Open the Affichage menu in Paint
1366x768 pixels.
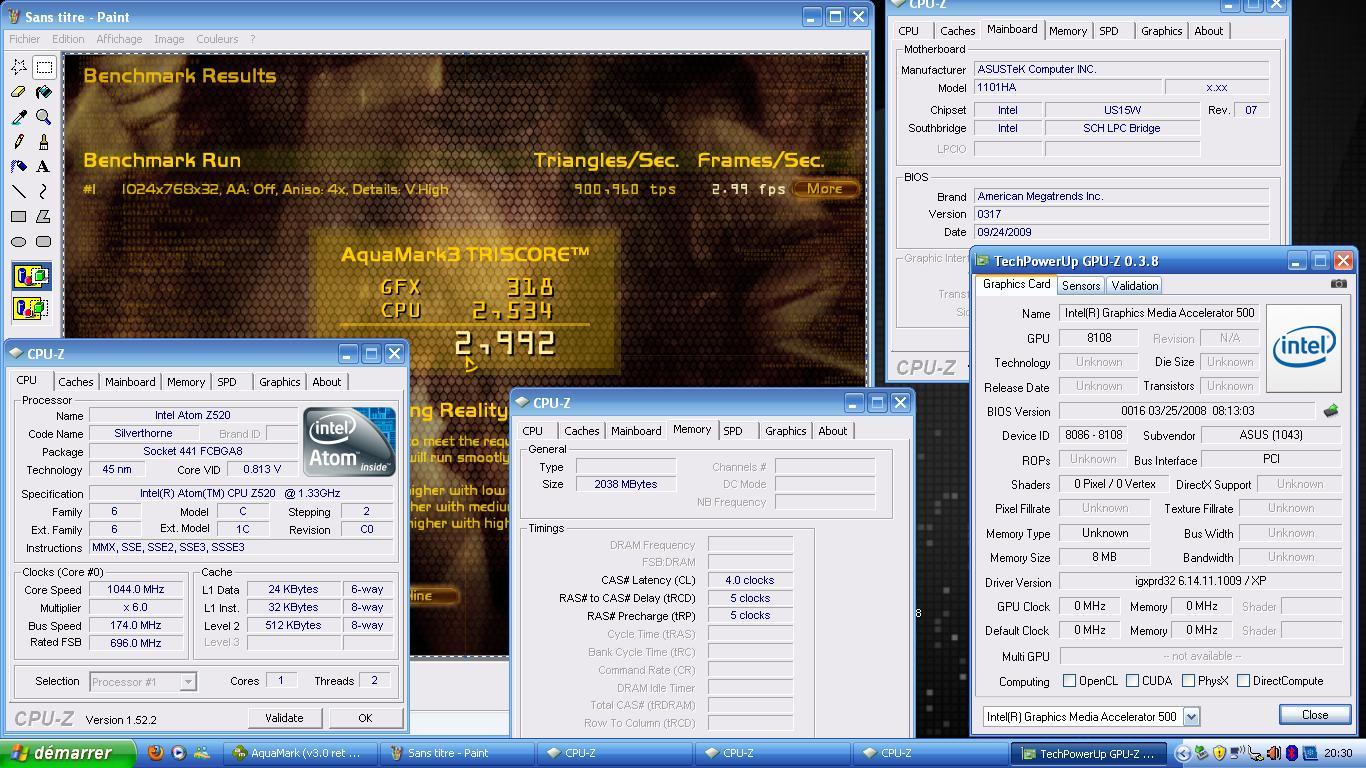pyautogui.click(x=119, y=39)
